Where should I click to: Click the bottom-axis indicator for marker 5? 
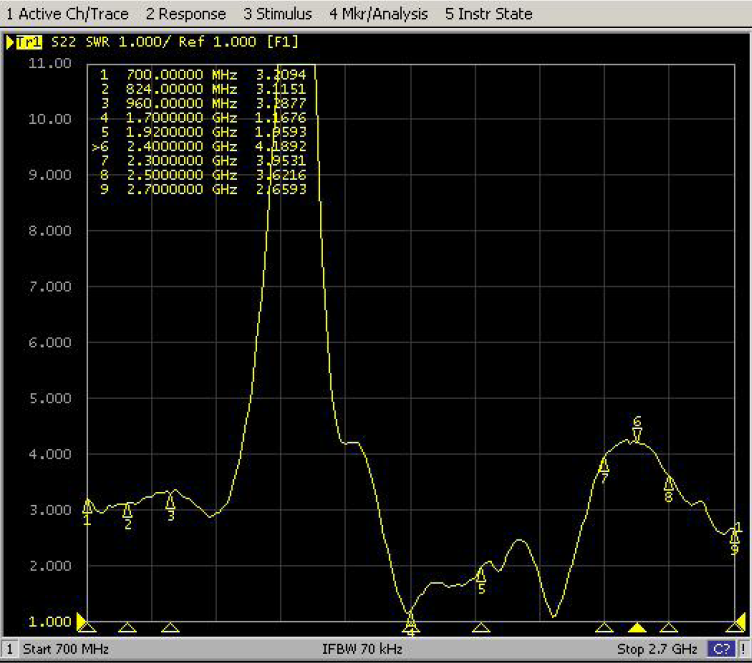coord(481,628)
